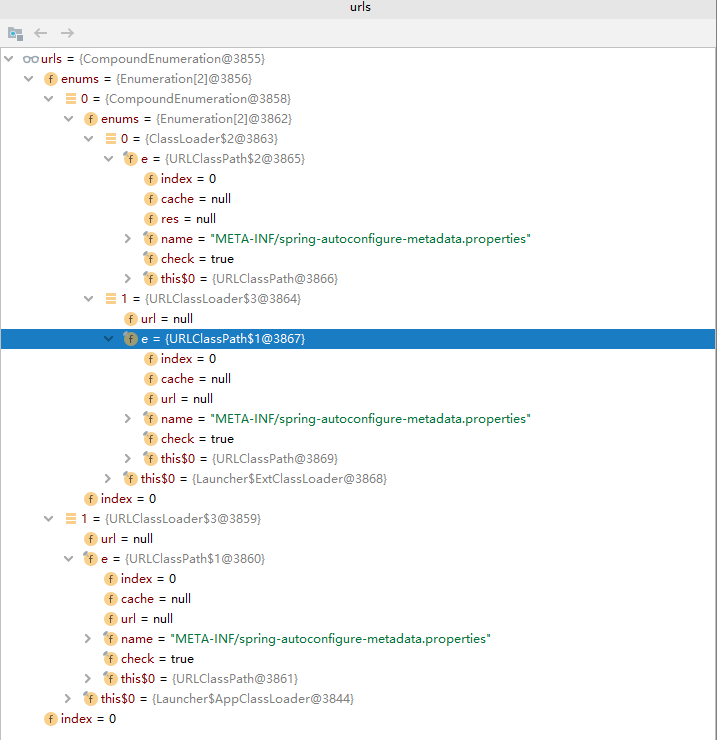Click the forward navigation arrow in toolbar
This screenshot has width=717, height=740.
pos(67,33)
